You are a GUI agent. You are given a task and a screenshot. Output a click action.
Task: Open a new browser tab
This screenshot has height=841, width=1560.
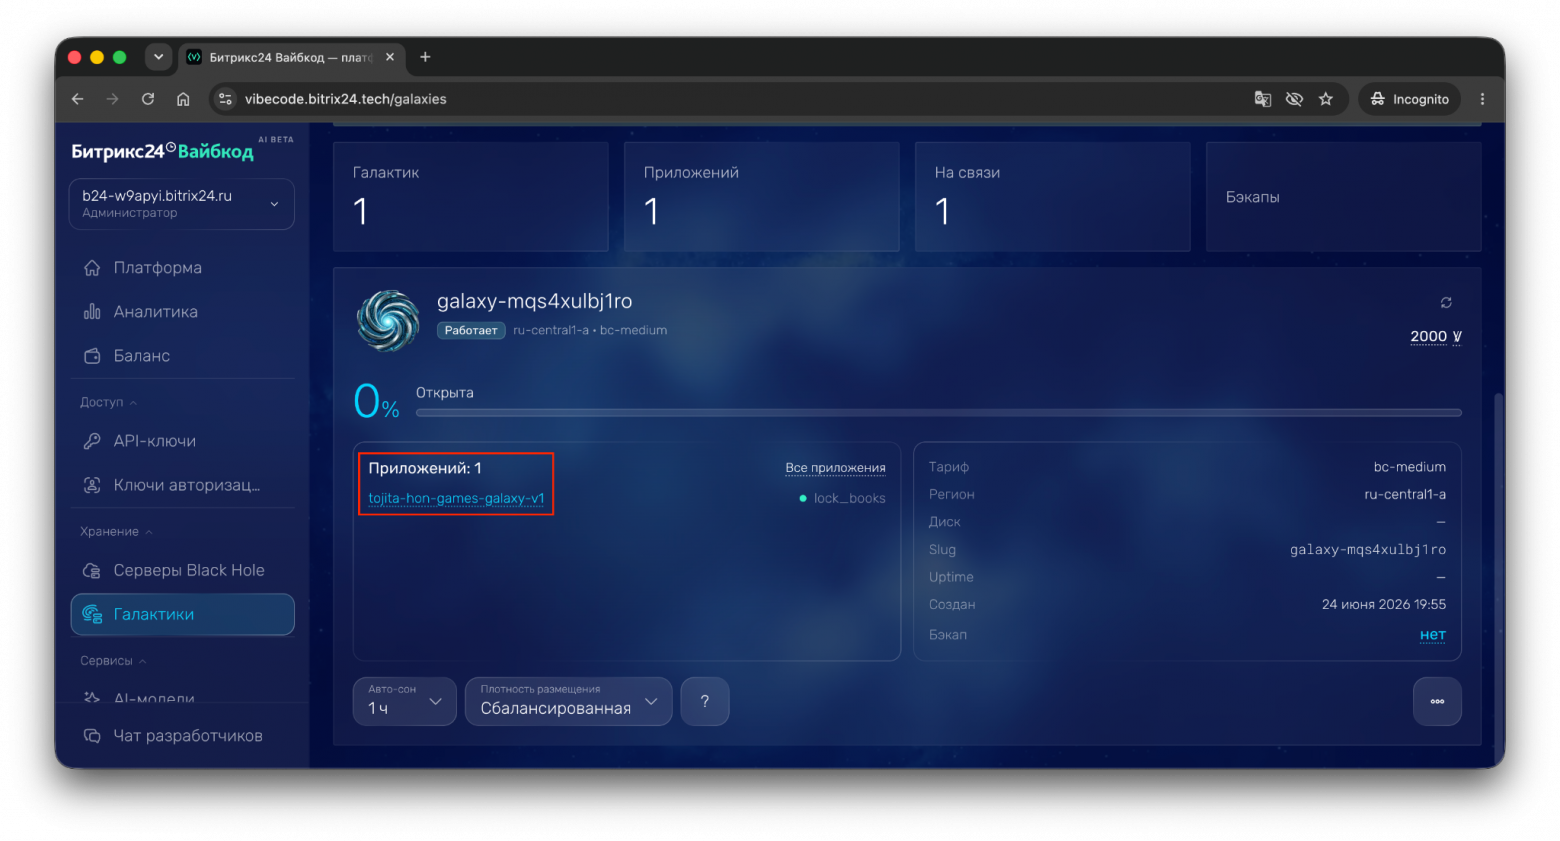pos(425,57)
